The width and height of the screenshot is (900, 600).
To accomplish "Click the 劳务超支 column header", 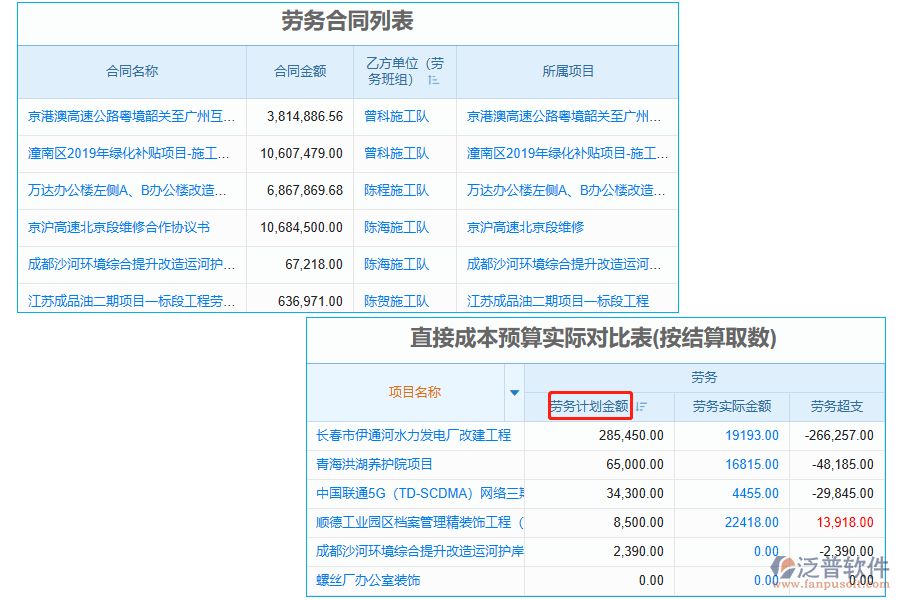I will coord(836,406).
